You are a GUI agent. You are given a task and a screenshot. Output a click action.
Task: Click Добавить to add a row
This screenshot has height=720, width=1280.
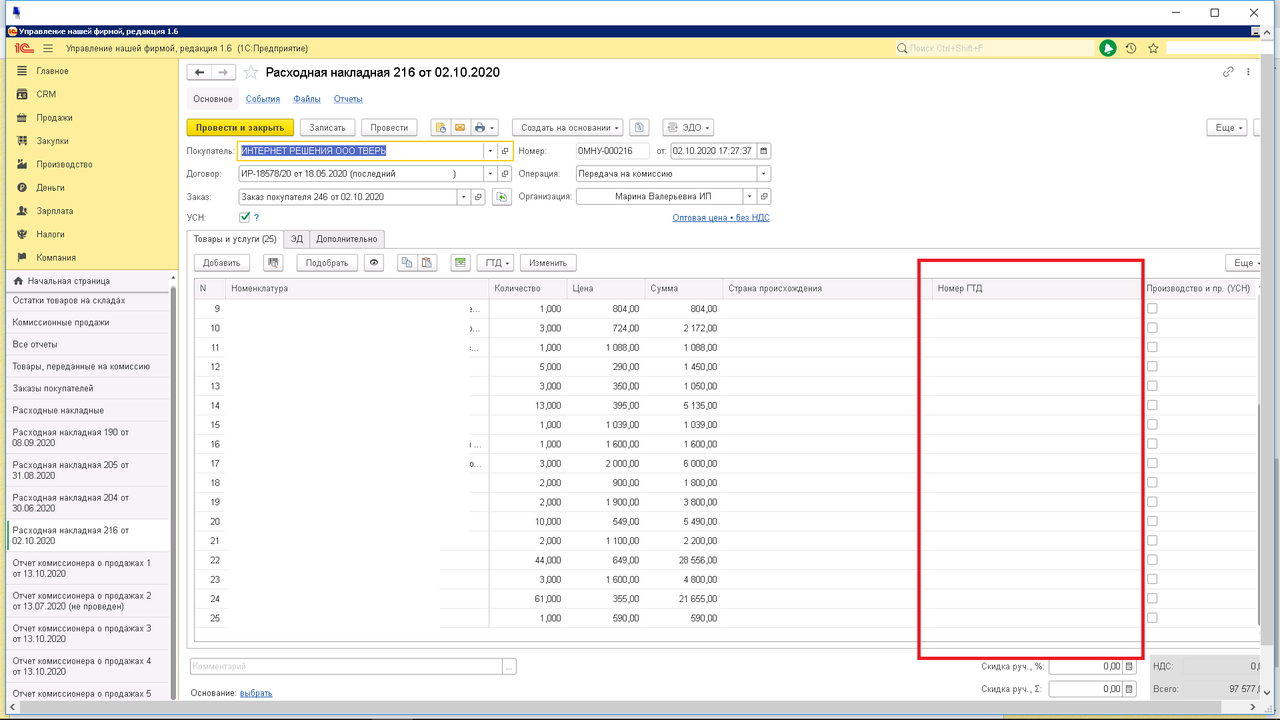[x=222, y=262]
